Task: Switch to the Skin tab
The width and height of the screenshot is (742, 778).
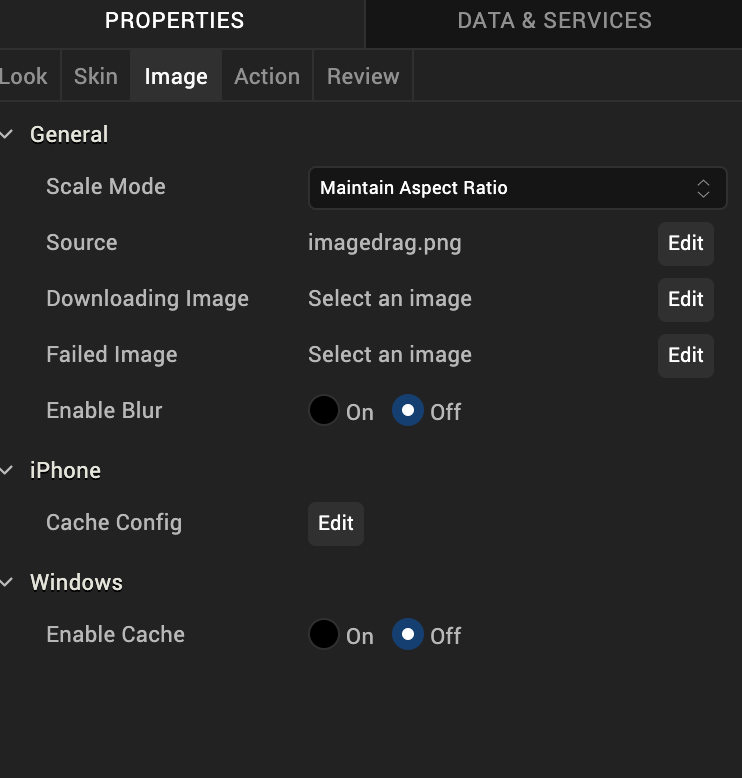Action: coord(95,77)
